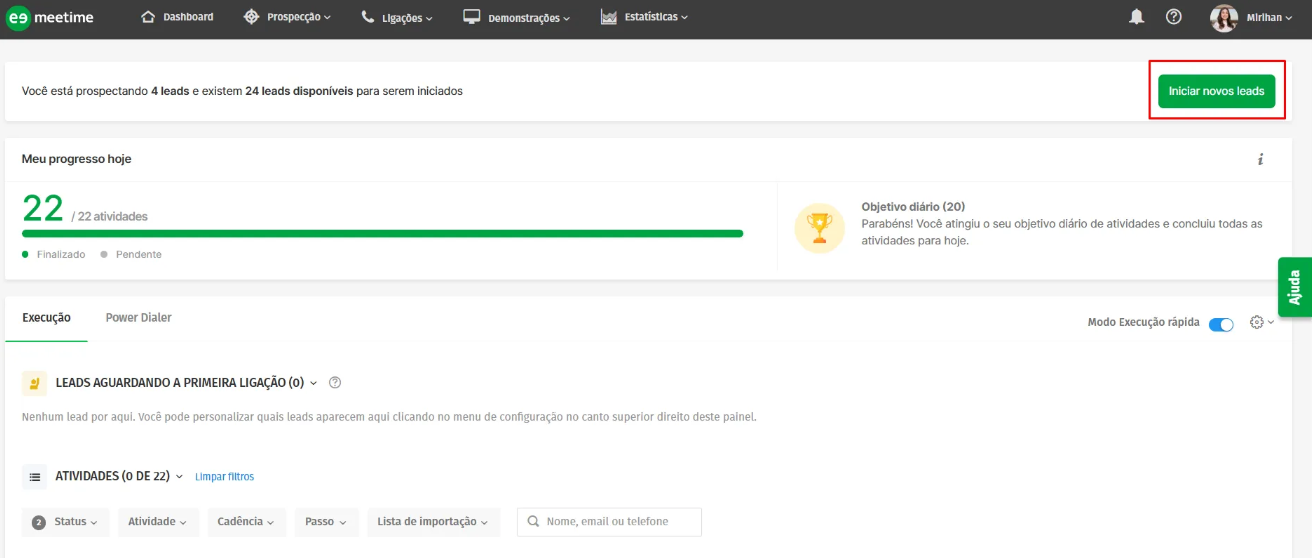This screenshot has width=1312, height=558.
Task: Open the Demonstrações menu
Action: 516,17
